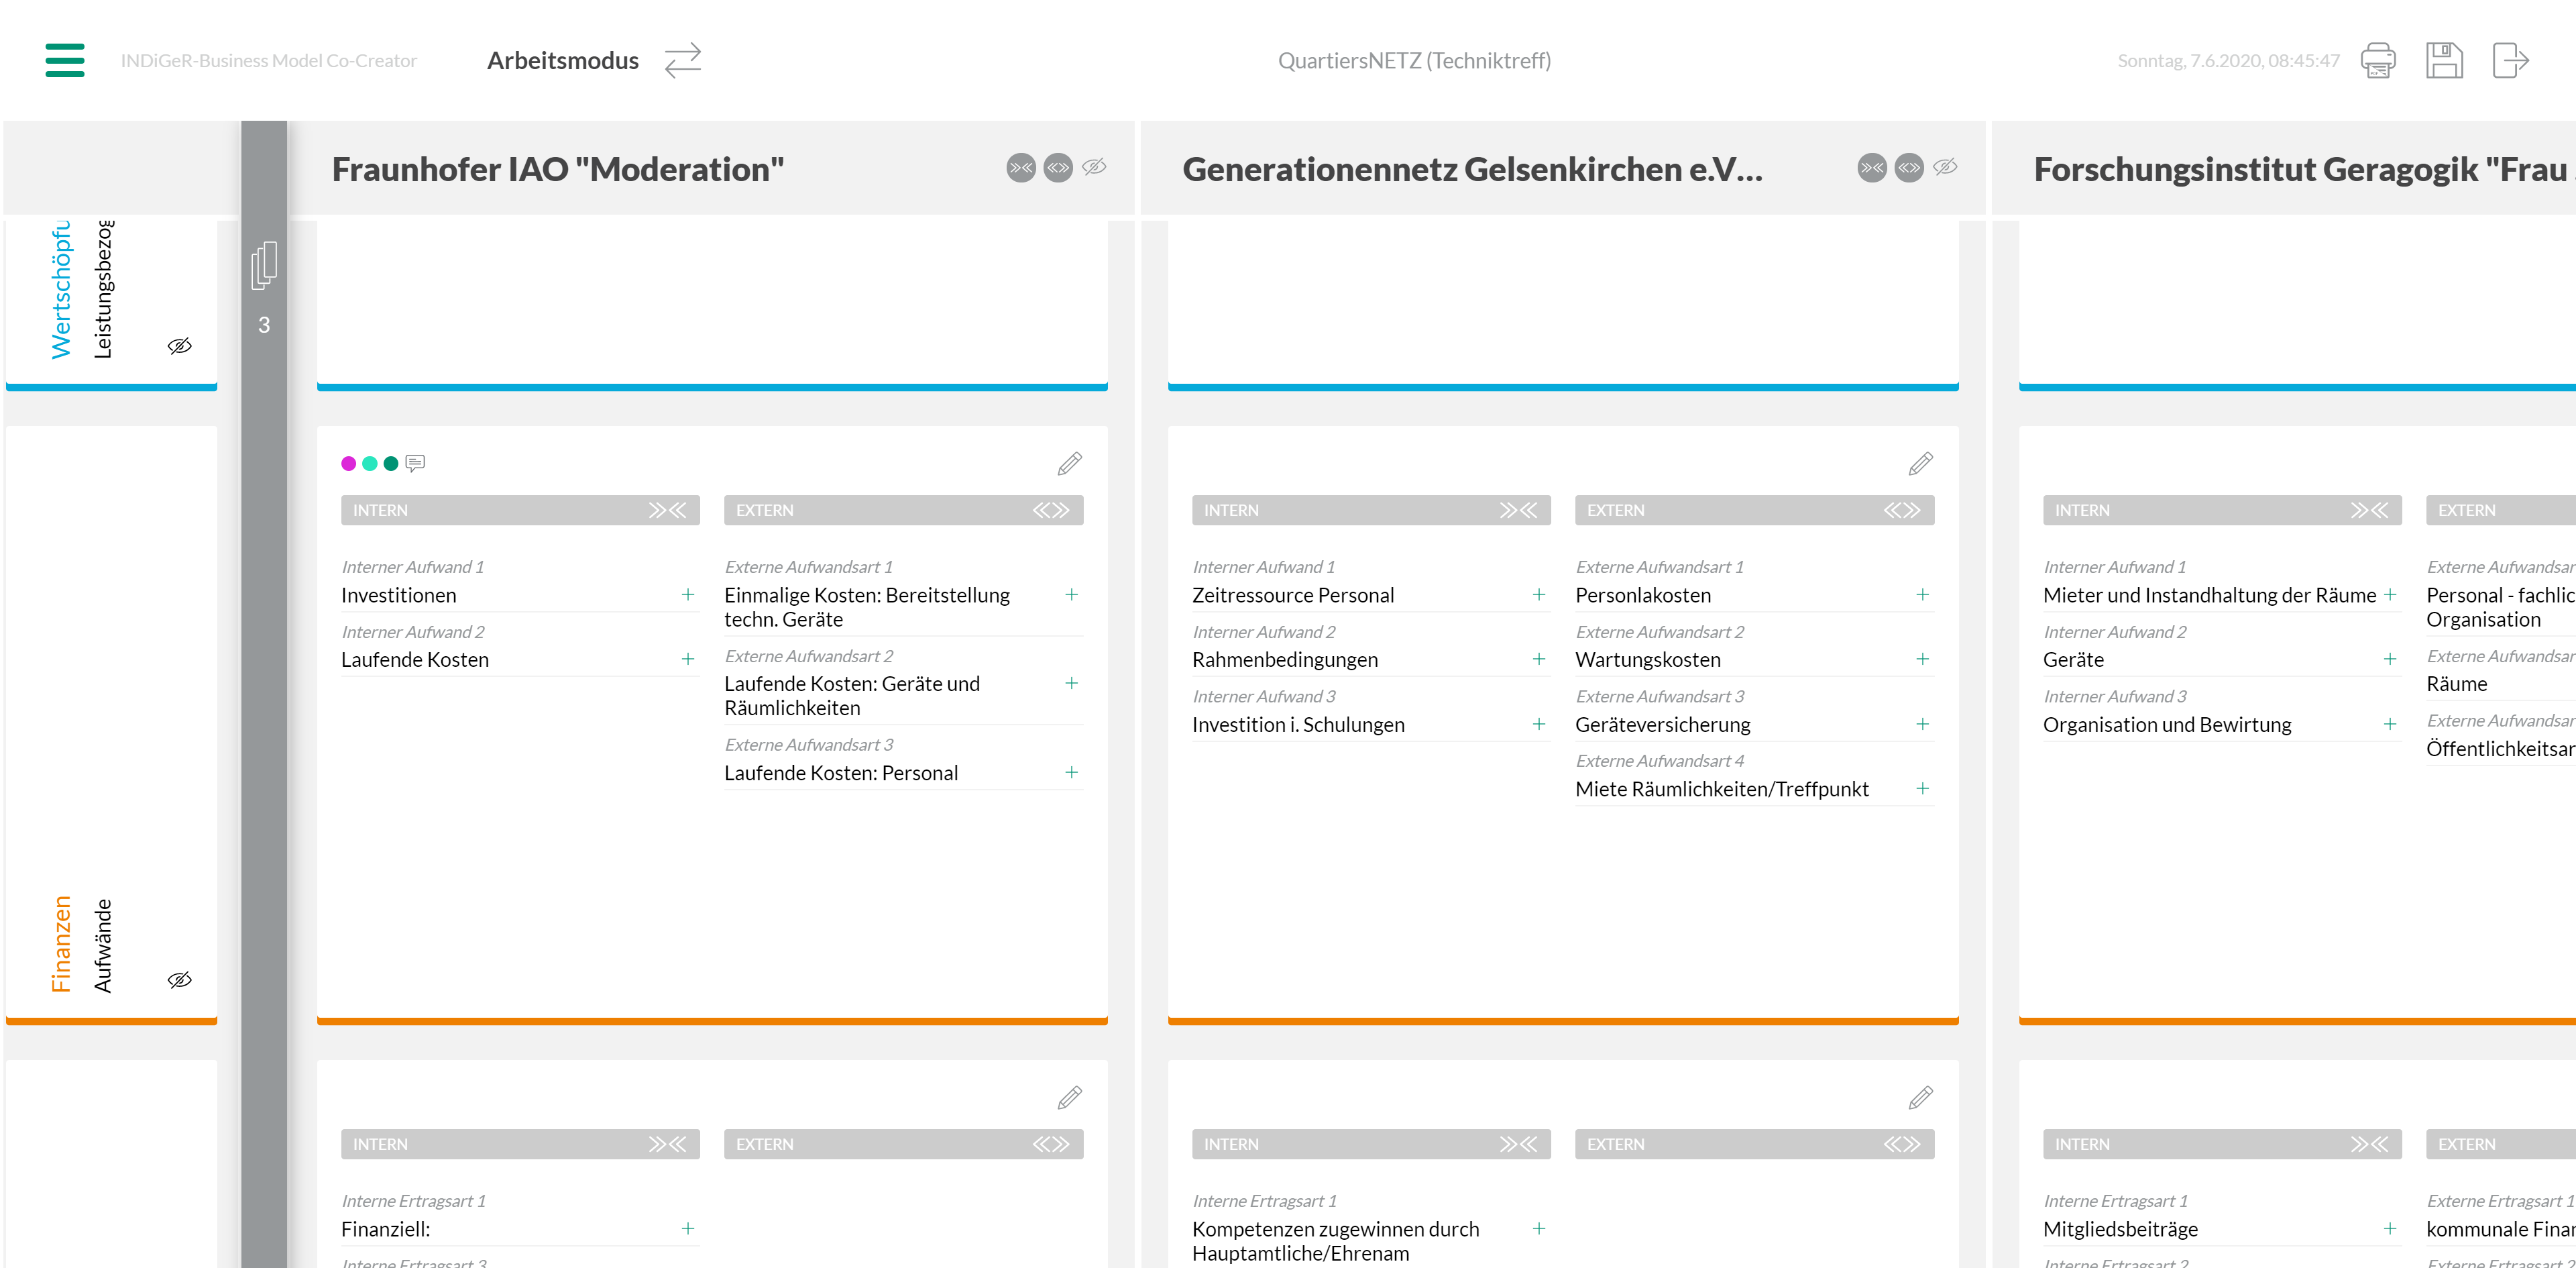Print the business model via printer icon

pyautogui.click(x=2378, y=60)
